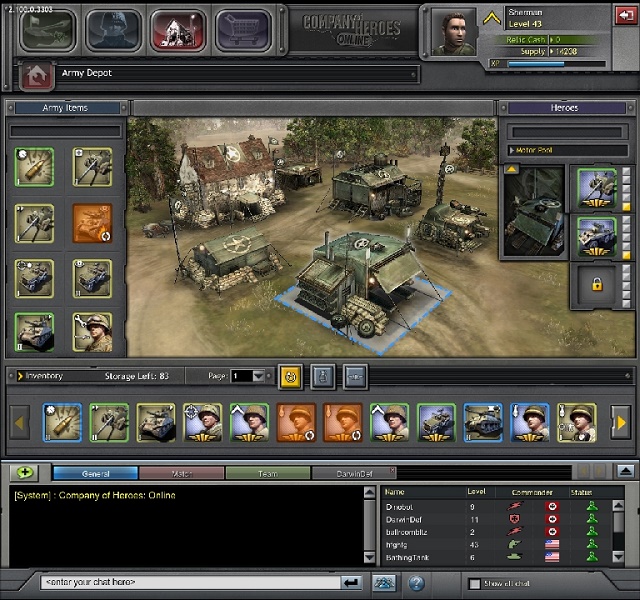Viewport: 640px width, 600px height.
Task: Select player Dinobot in the list
Action: pyautogui.click(x=497, y=507)
